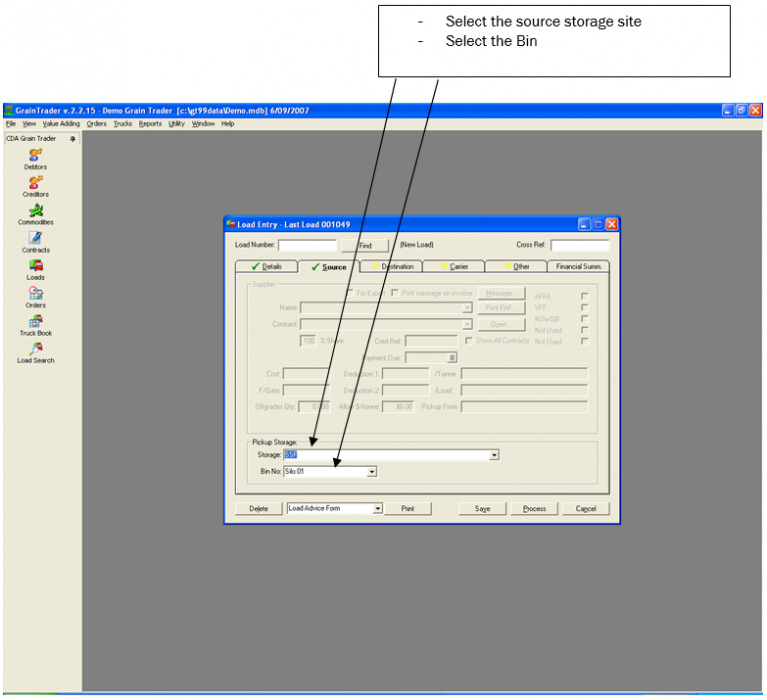Open the Contracts sidebar icon
This screenshot has height=700, width=767.
coord(36,238)
